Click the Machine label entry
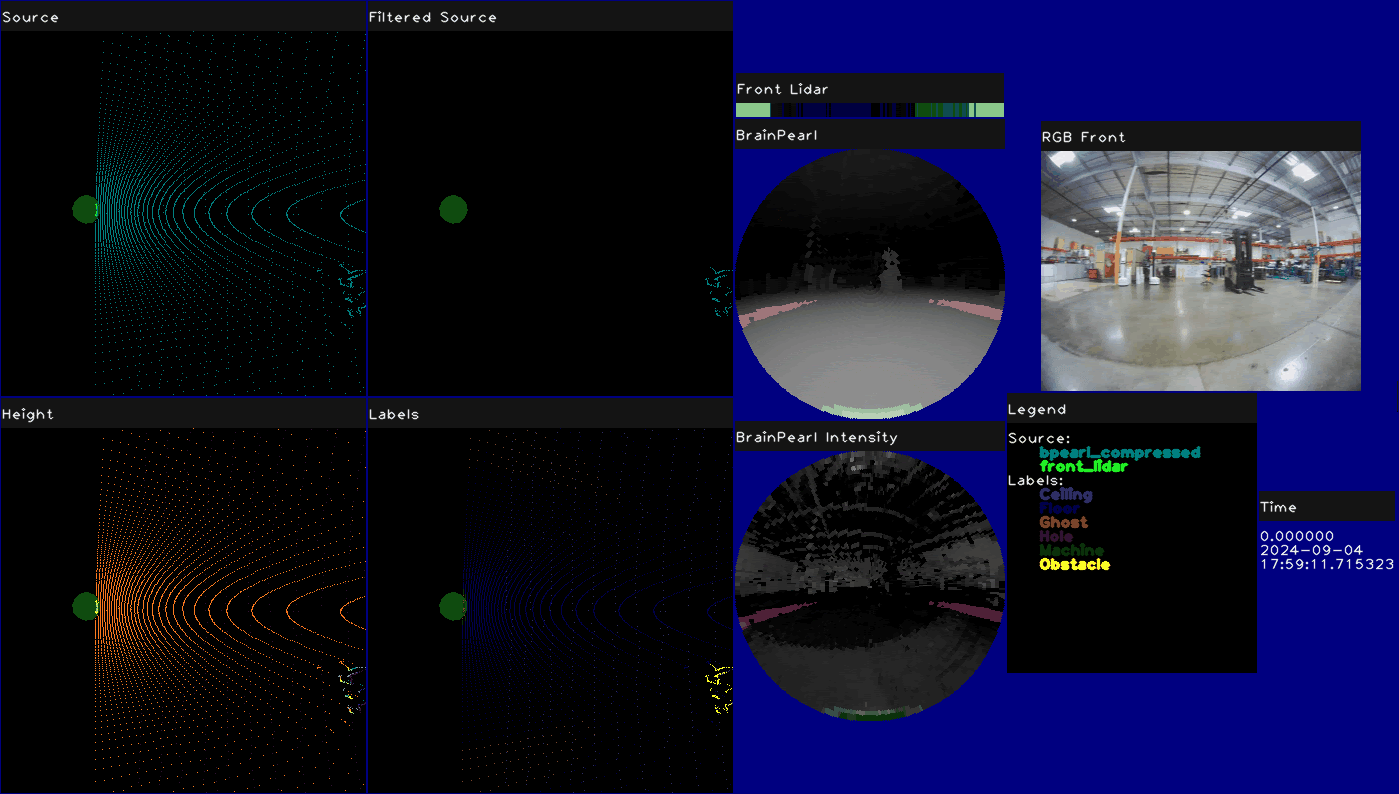This screenshot has height=794, width=1399. [x=1071, y=550]
